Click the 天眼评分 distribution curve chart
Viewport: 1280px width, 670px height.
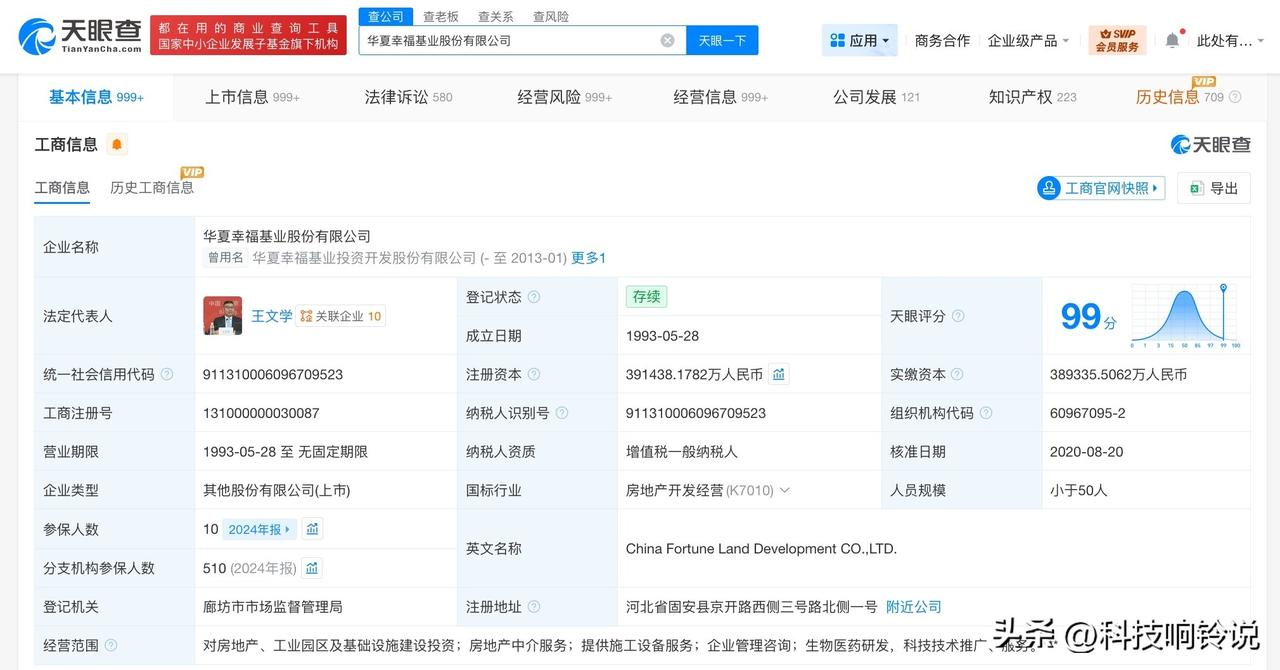click(1185, 316)
